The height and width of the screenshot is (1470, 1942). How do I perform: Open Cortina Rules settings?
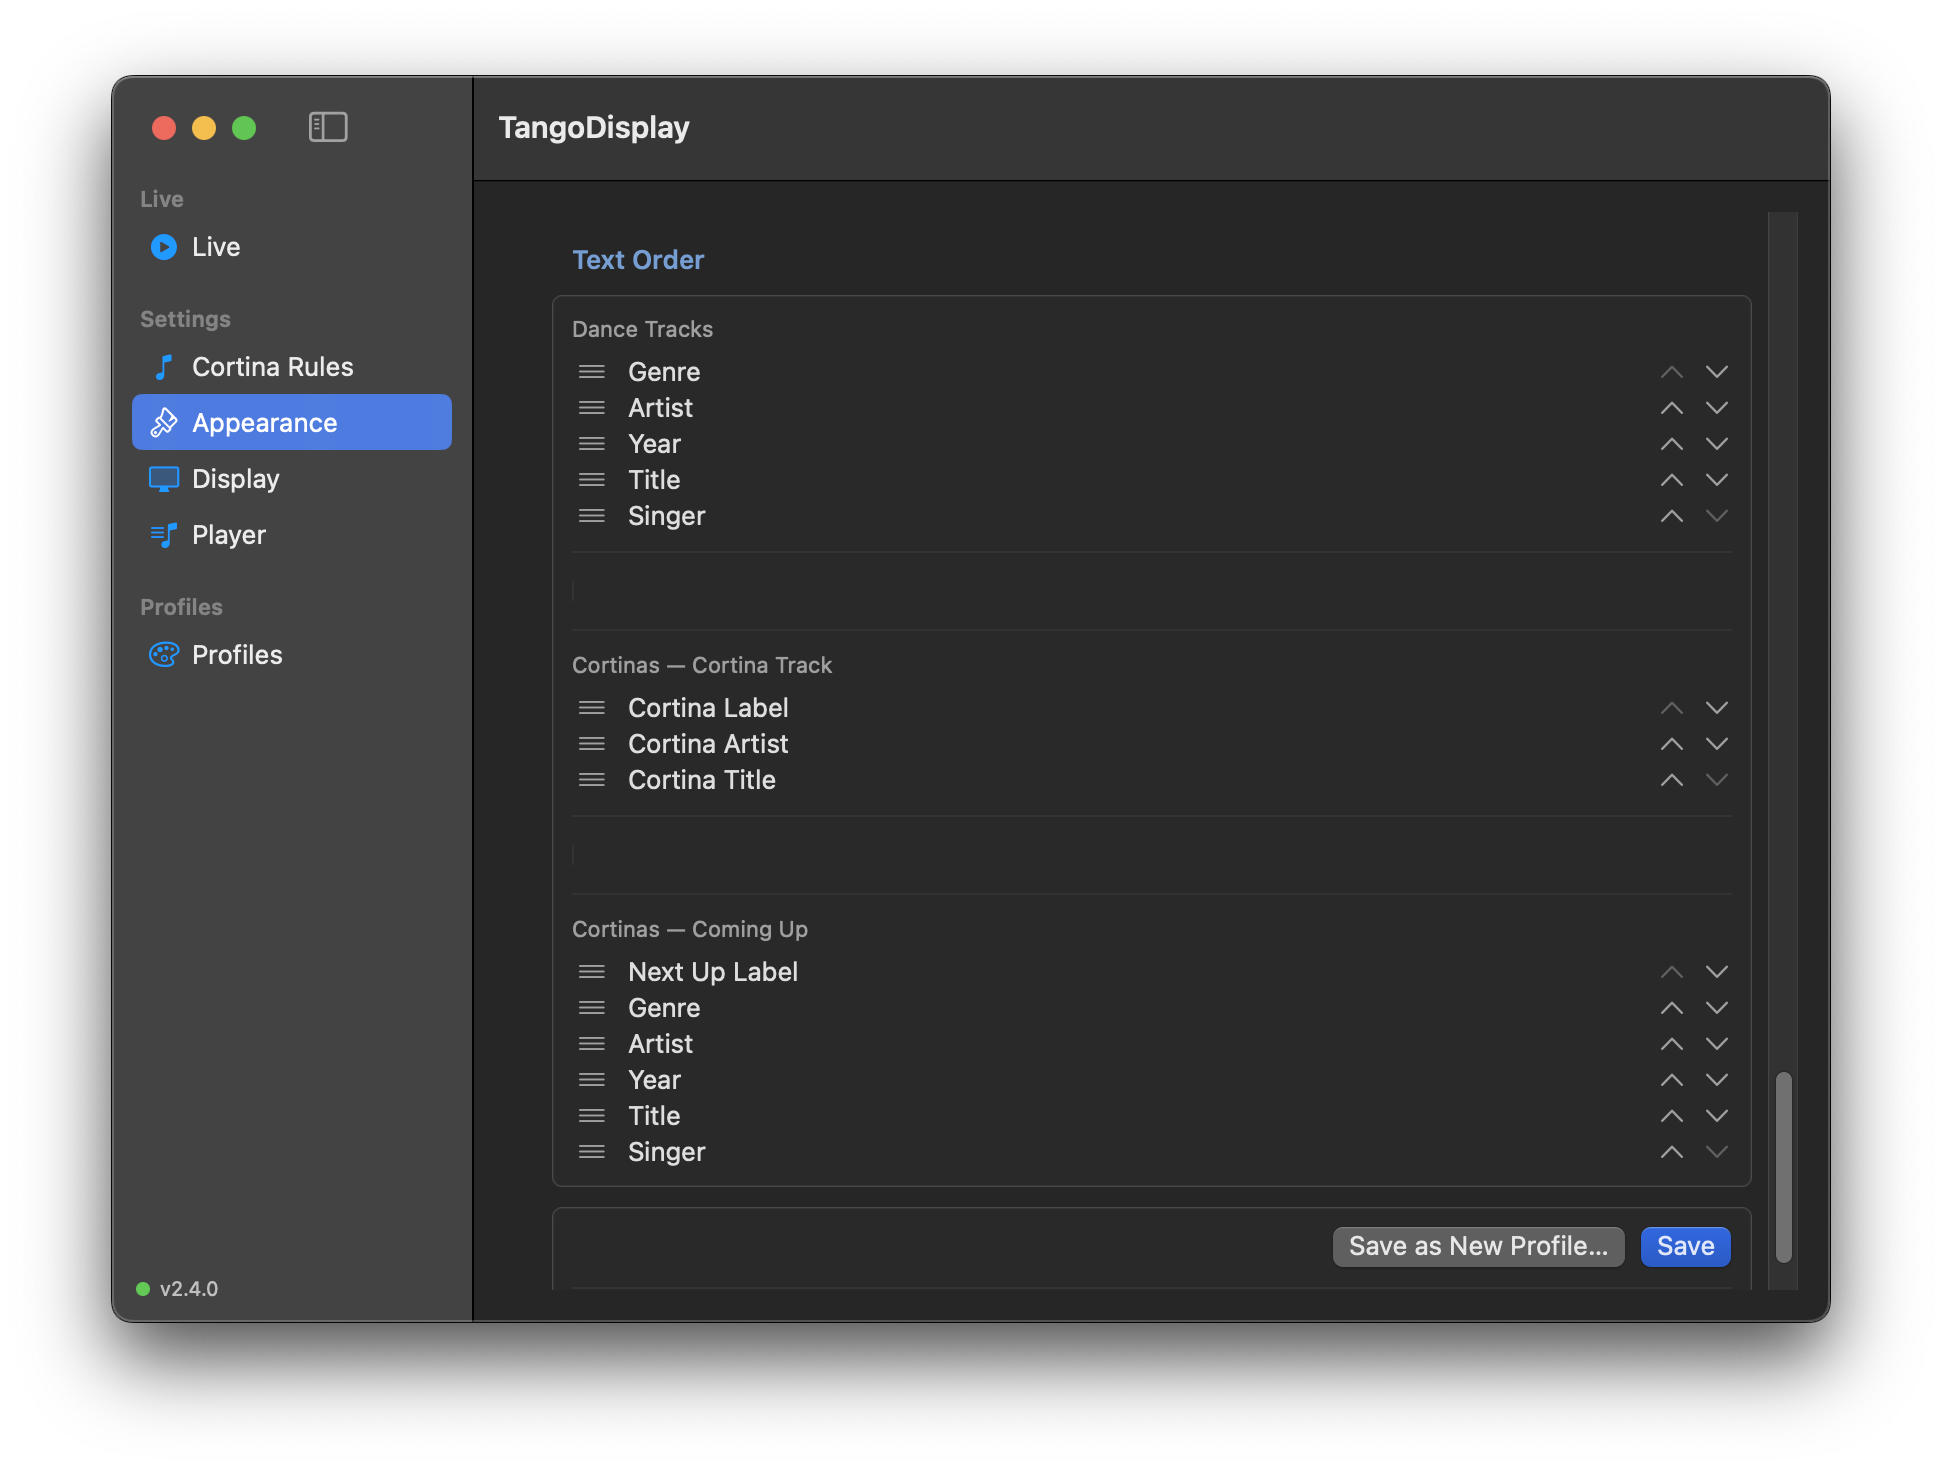[x=291, y=367]
